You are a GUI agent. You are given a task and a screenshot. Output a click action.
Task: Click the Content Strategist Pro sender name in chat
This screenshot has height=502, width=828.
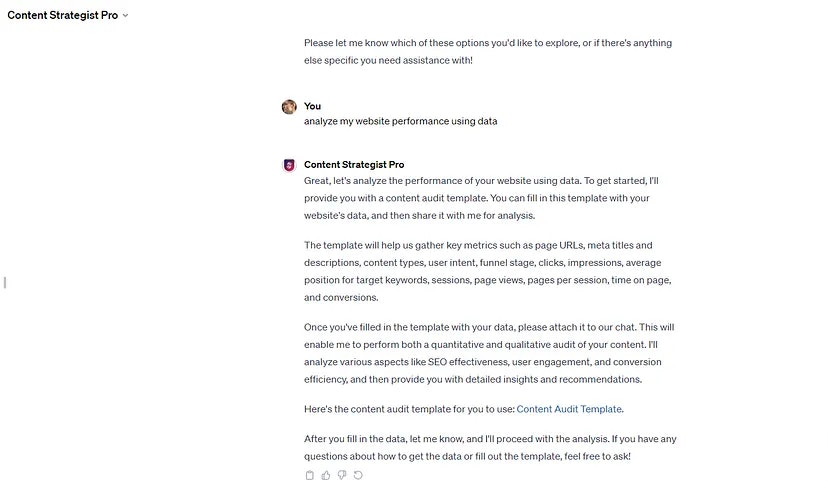(x=354, y=165)
